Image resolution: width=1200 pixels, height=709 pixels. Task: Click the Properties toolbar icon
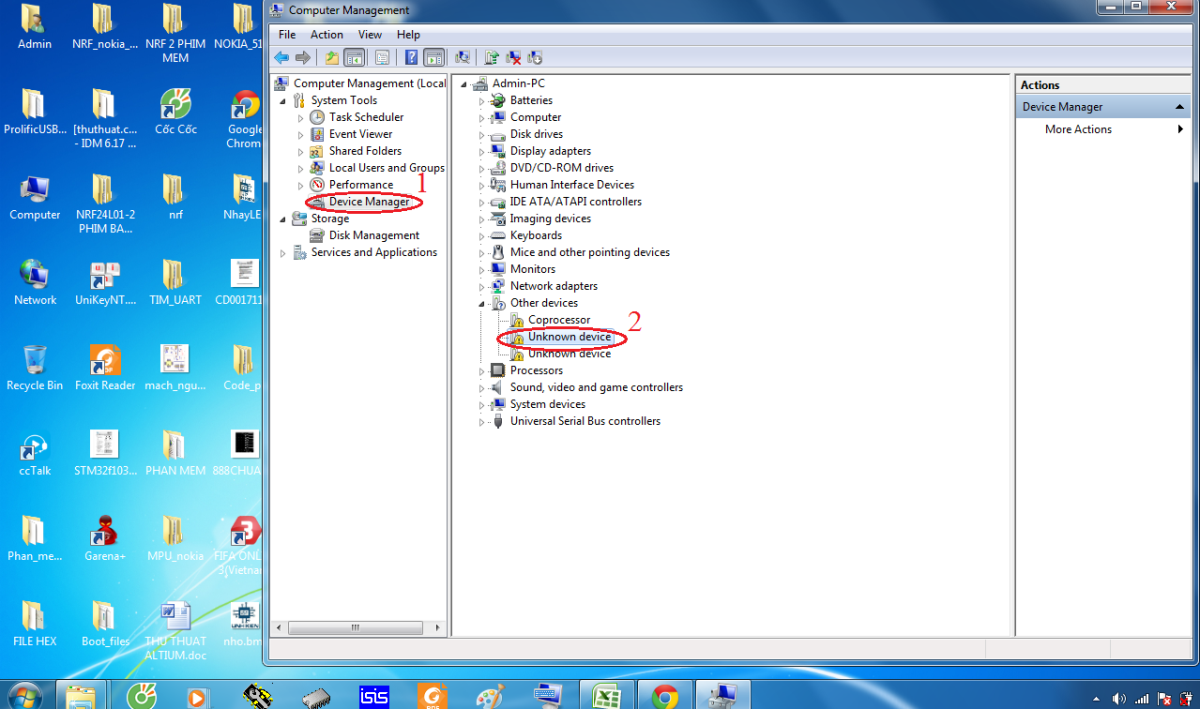click(381, 57)
